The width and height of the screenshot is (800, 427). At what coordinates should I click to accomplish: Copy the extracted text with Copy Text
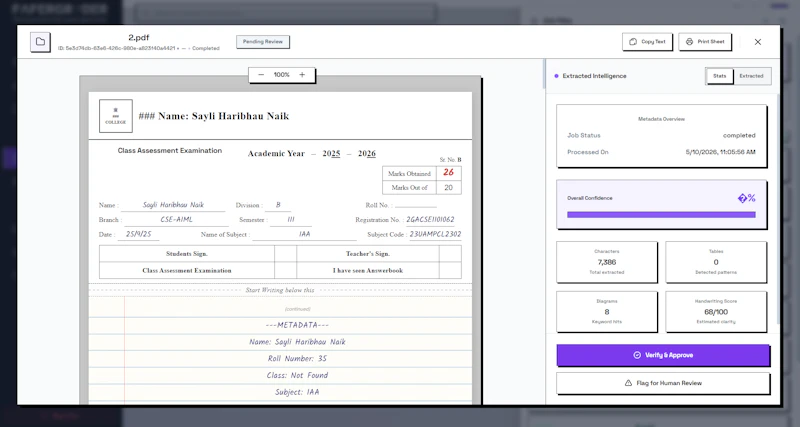(647, 42)
